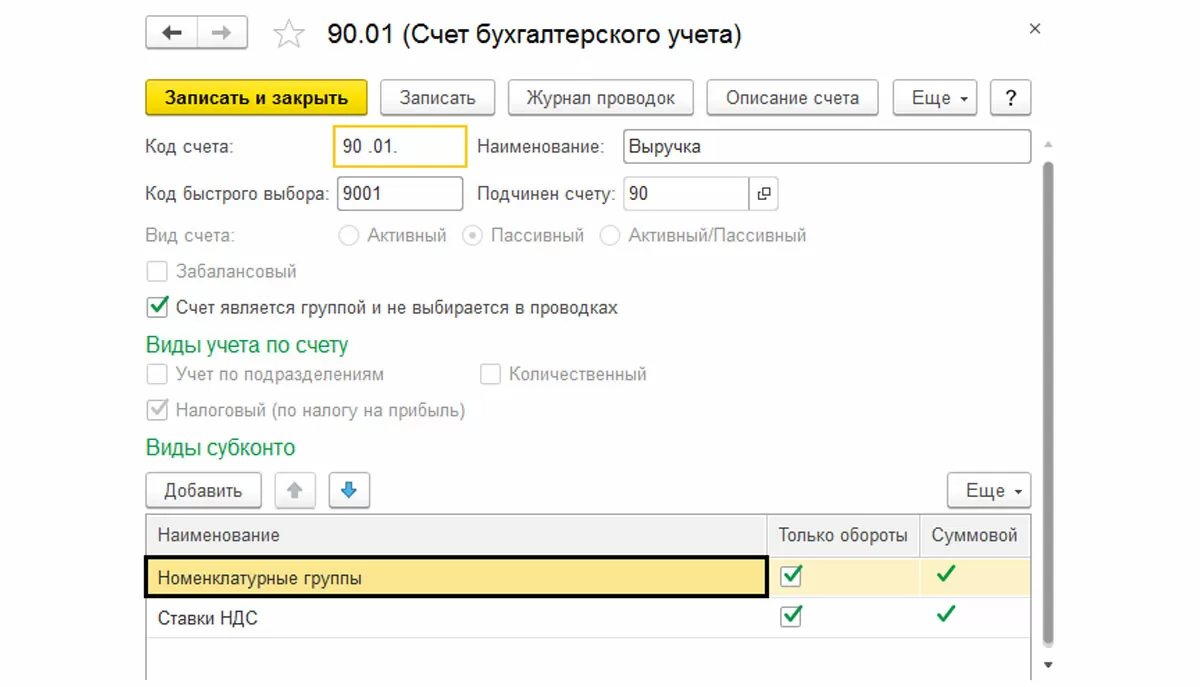Click the Суммовой checkmark for Ставки НДС
The image size is (1200, 687).
coord(945,615)
